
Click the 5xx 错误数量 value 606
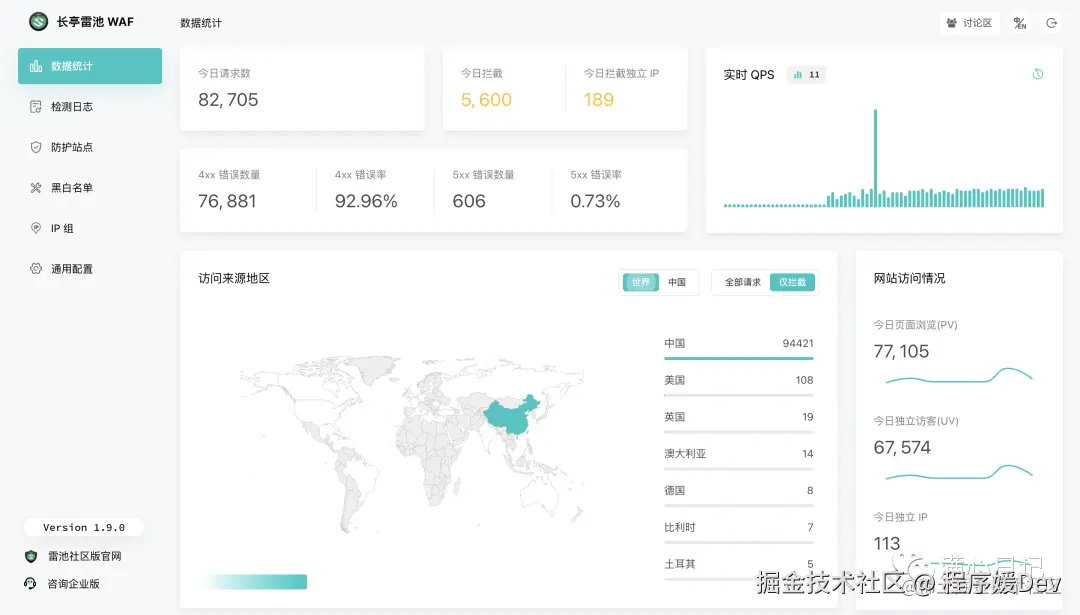click(469, 201)
